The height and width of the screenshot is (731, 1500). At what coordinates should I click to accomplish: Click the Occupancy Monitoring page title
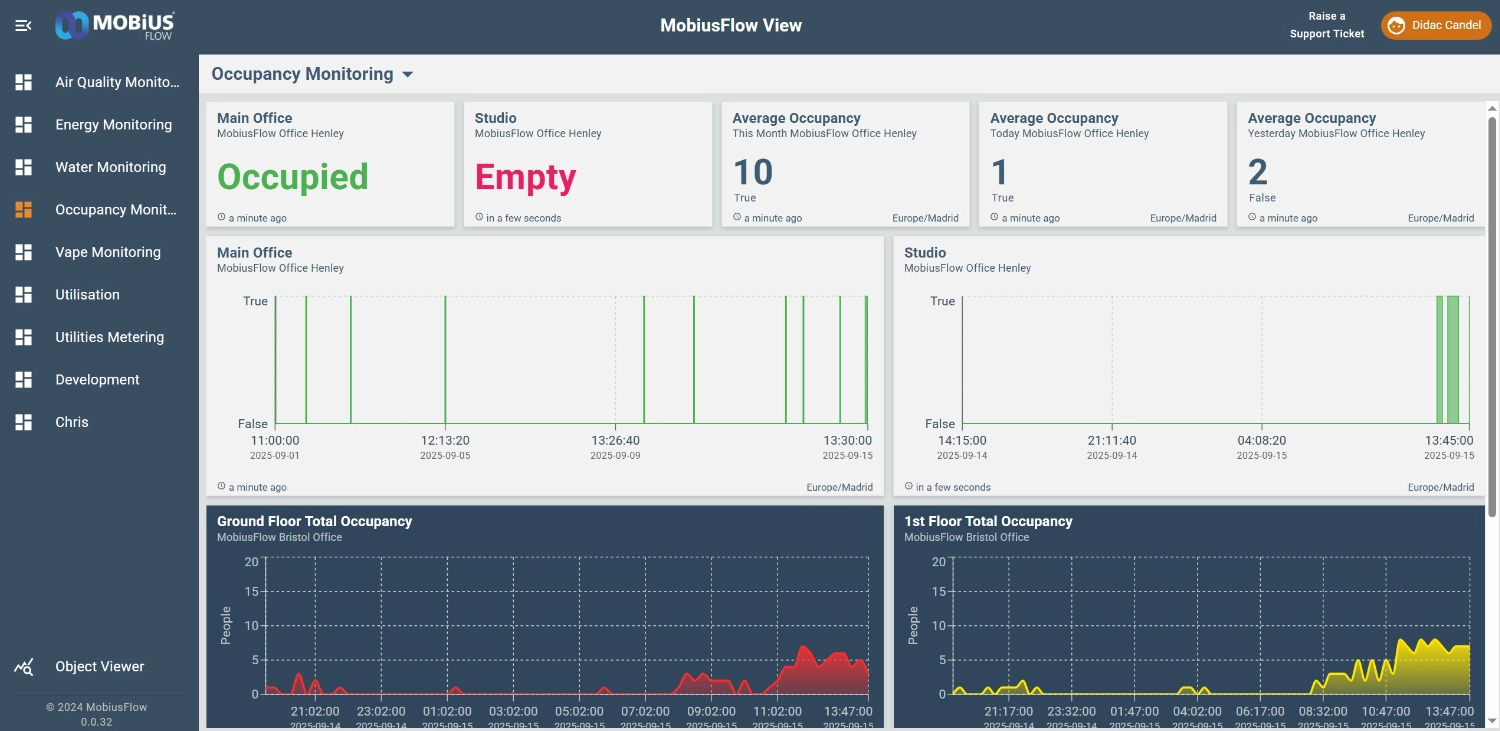pyautogui.click(x=302, y=74)
